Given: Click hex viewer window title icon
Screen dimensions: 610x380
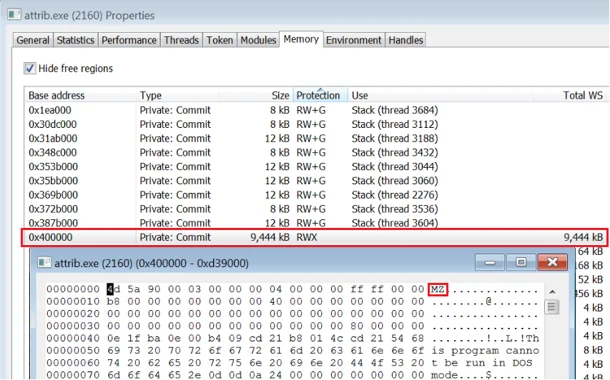Looking at the screenshot, I should tap(44, 263).
